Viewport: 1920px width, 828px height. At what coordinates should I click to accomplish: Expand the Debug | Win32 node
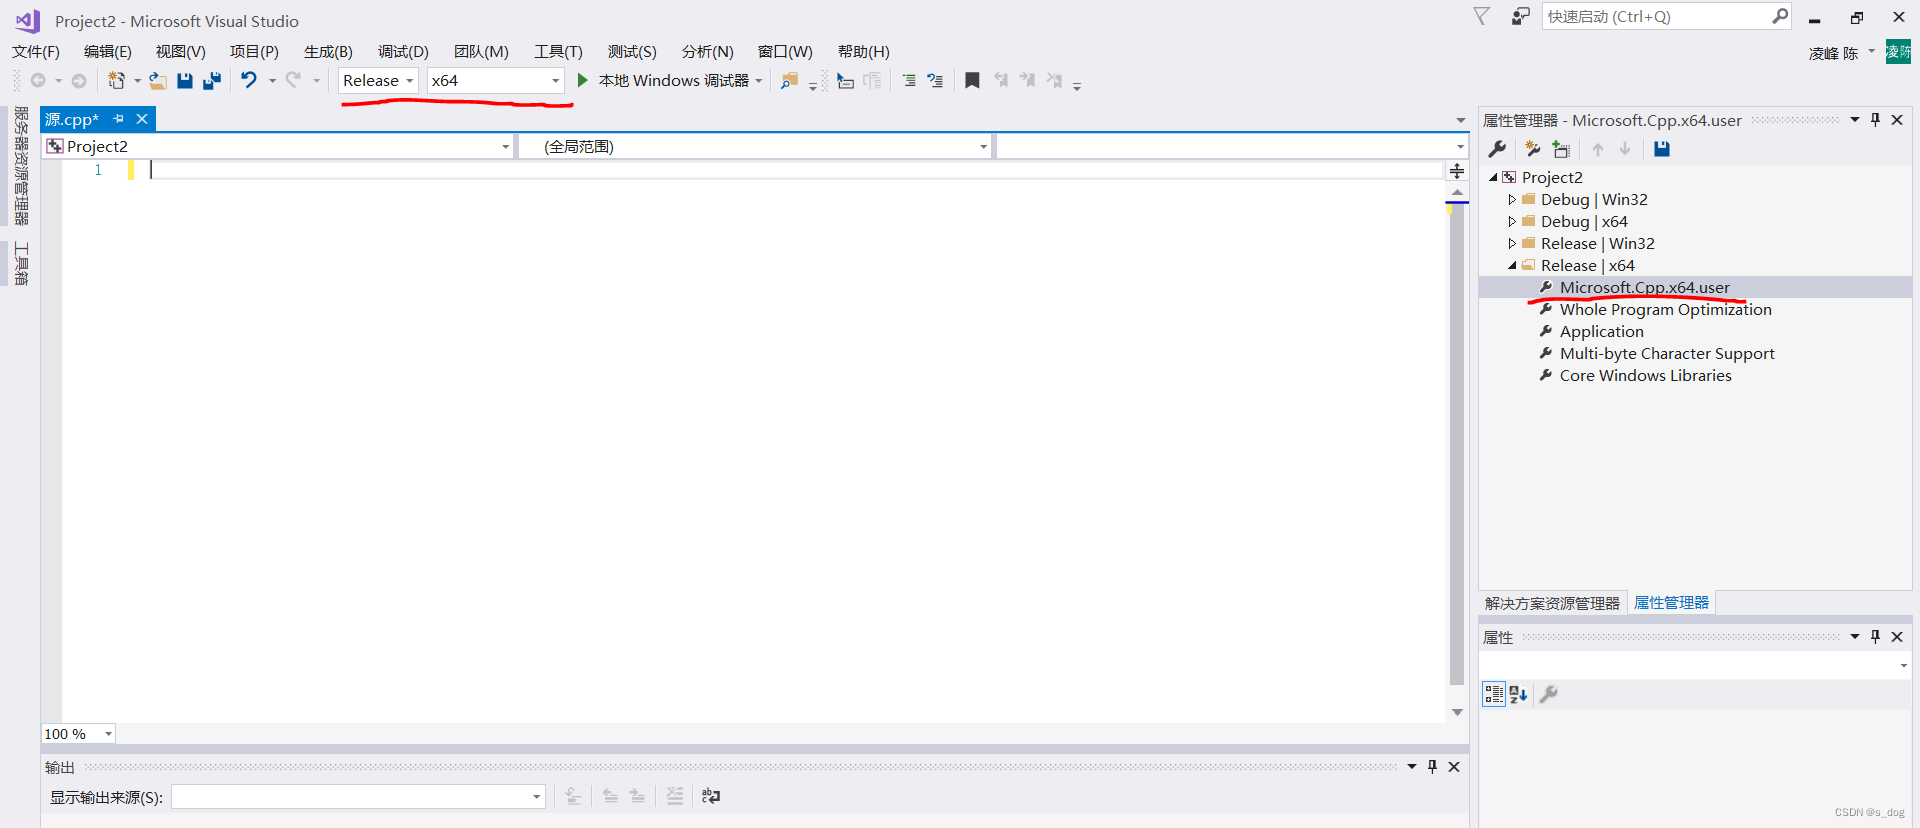click(1511, 200)
